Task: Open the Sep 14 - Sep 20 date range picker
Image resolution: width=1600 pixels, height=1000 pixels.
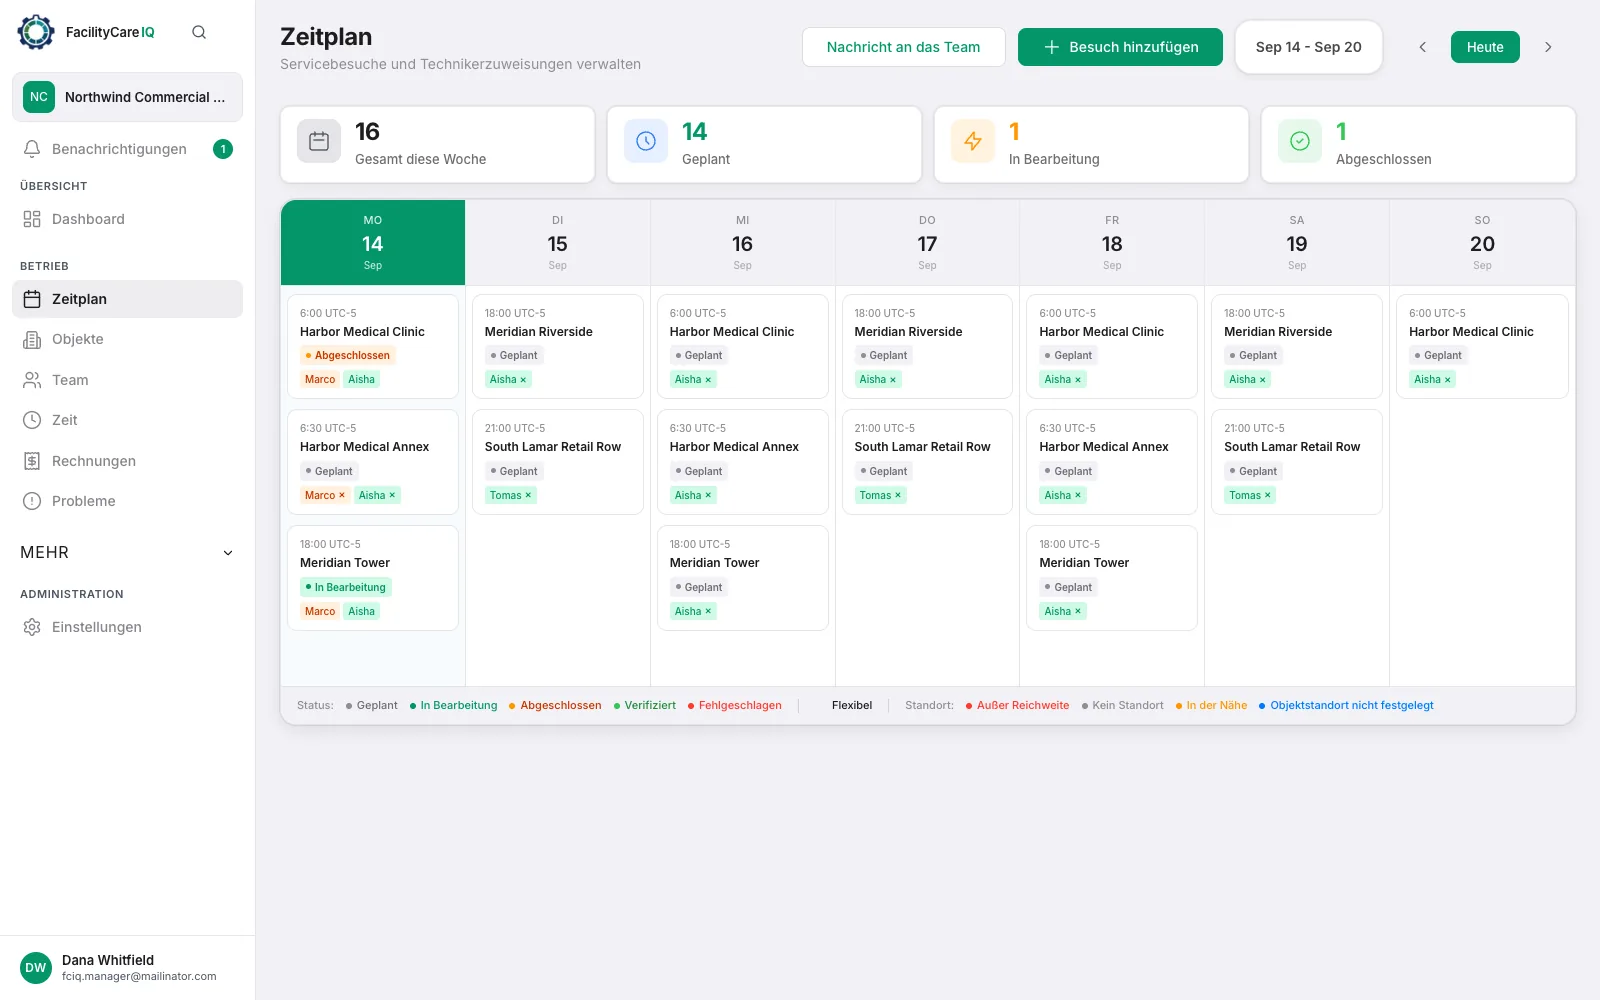Action: 1308,47
